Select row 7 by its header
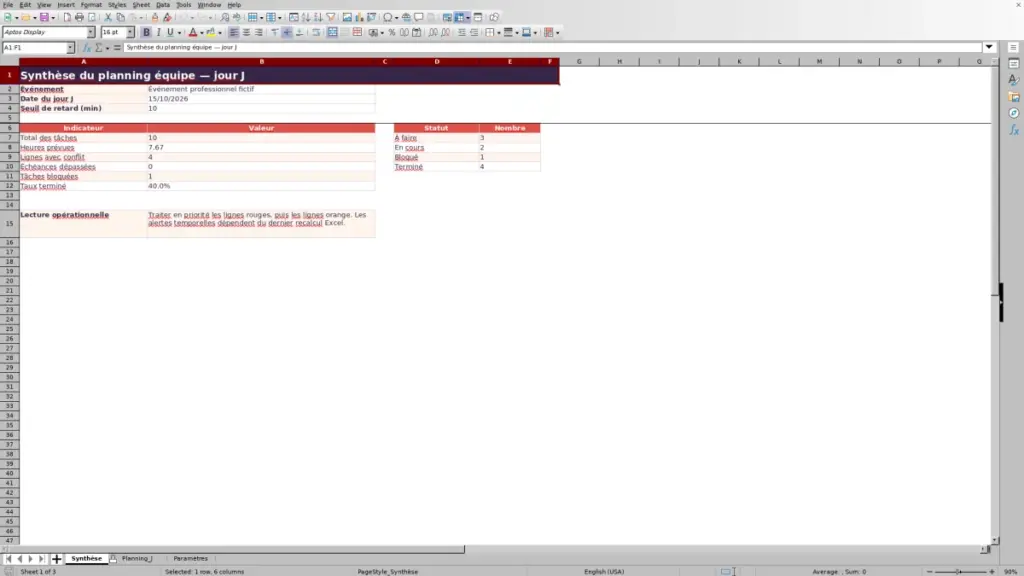The height and width of the screenshot is (576, 1024). pos(9,138)
